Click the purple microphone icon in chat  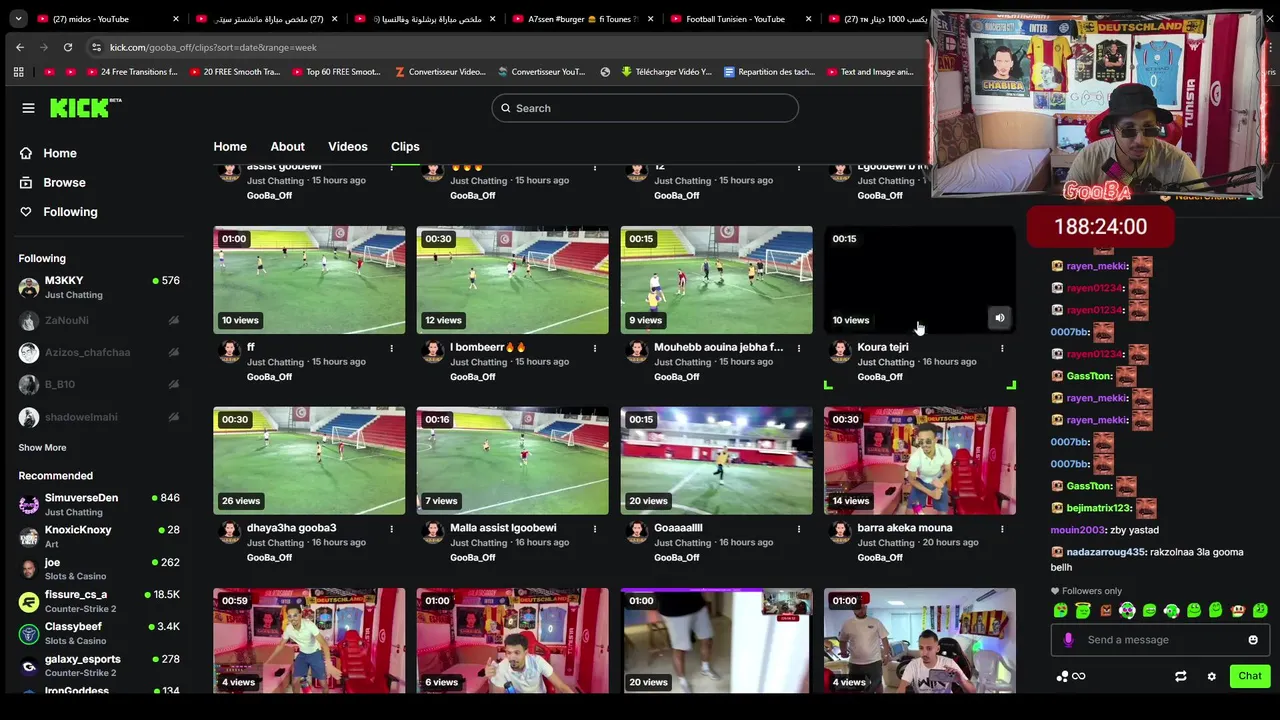pyautogui.click(x=1068, y=640)
